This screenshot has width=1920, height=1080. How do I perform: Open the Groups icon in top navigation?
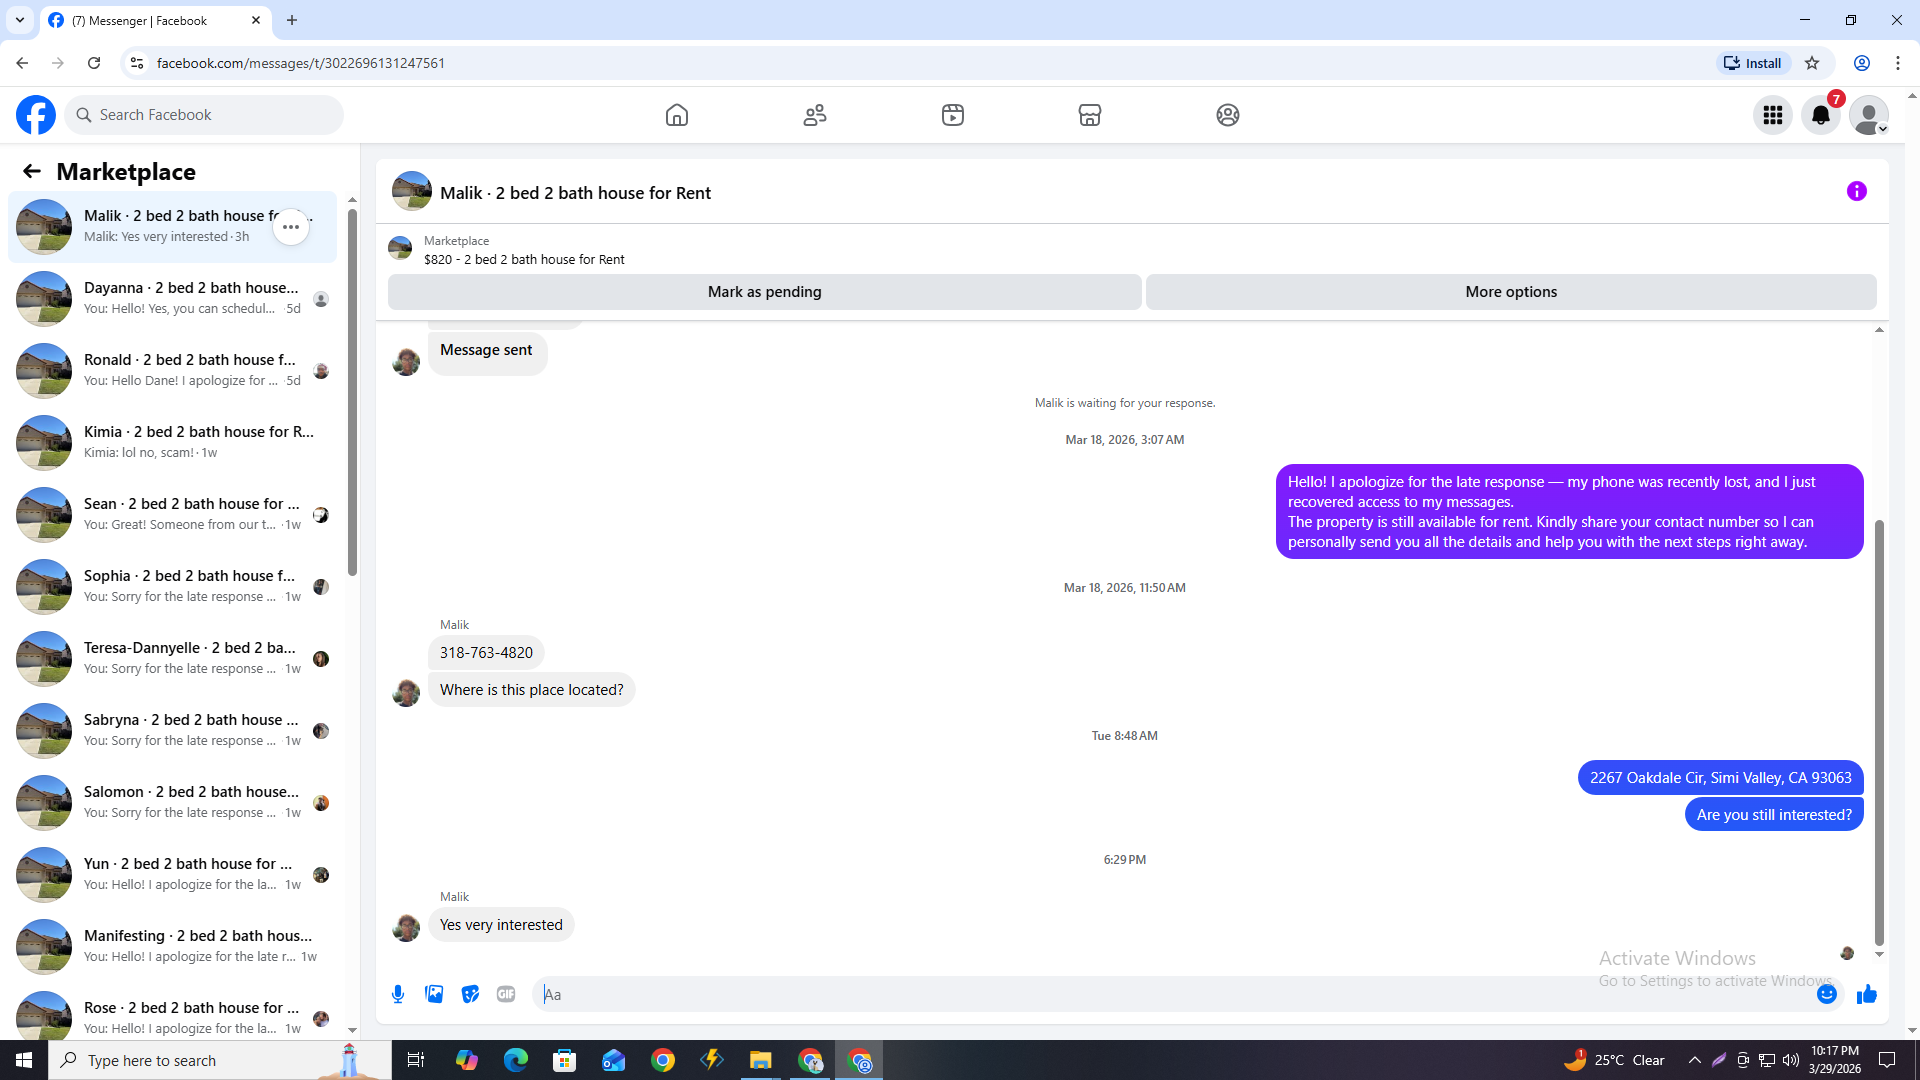(1228, 115)
